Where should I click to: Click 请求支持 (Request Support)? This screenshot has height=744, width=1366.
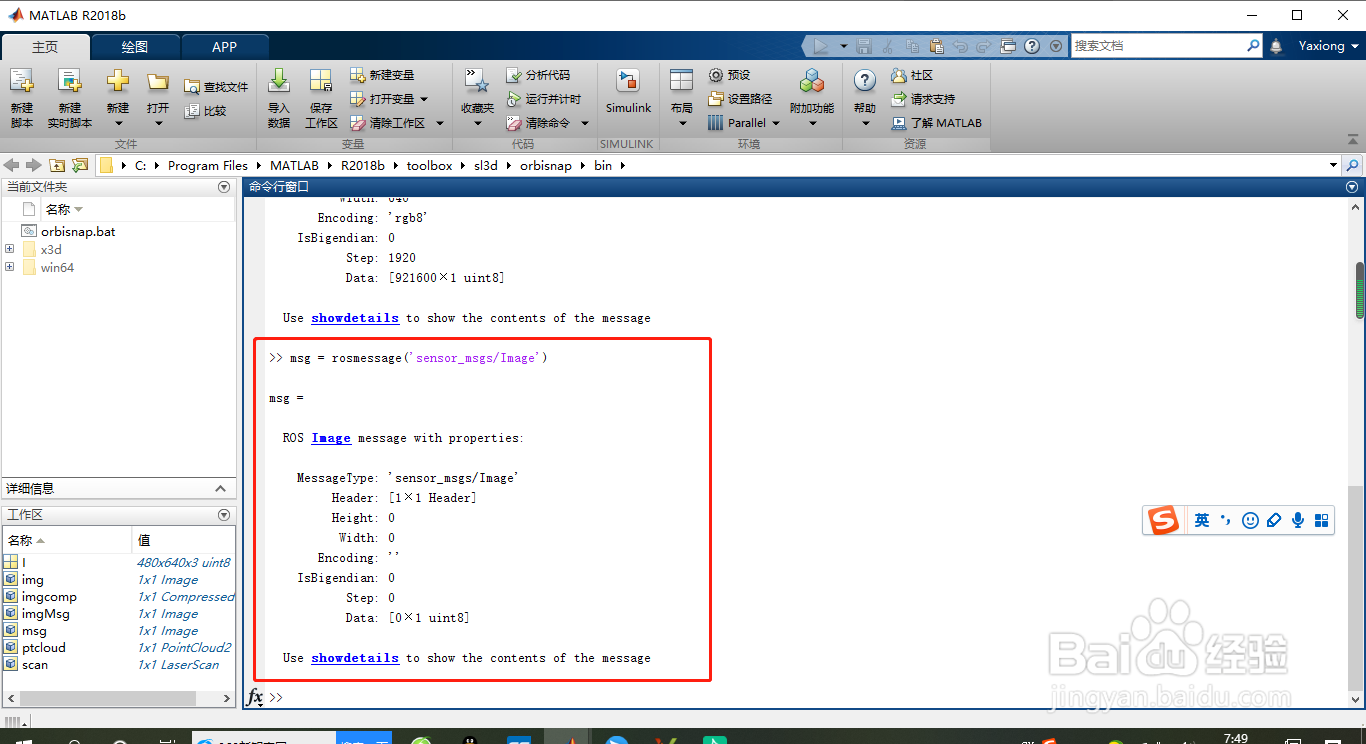click(x=922, y=99)
